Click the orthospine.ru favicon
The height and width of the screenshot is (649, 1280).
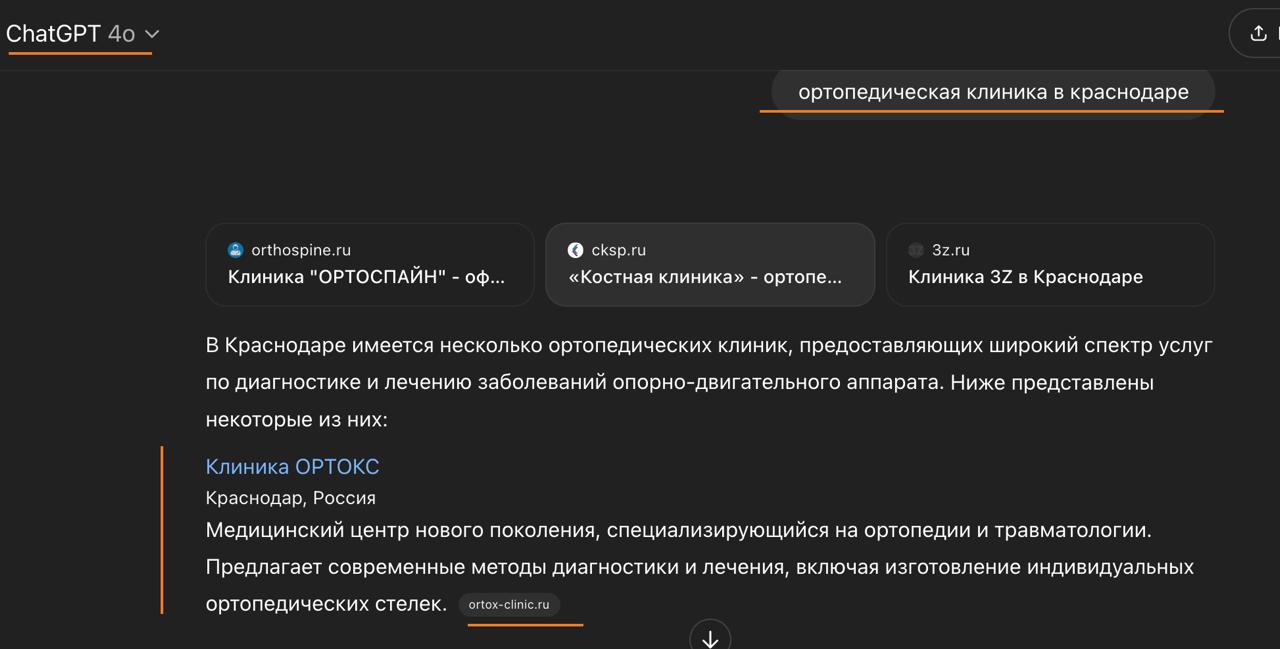pyautogui.click(x=235, y=249)
